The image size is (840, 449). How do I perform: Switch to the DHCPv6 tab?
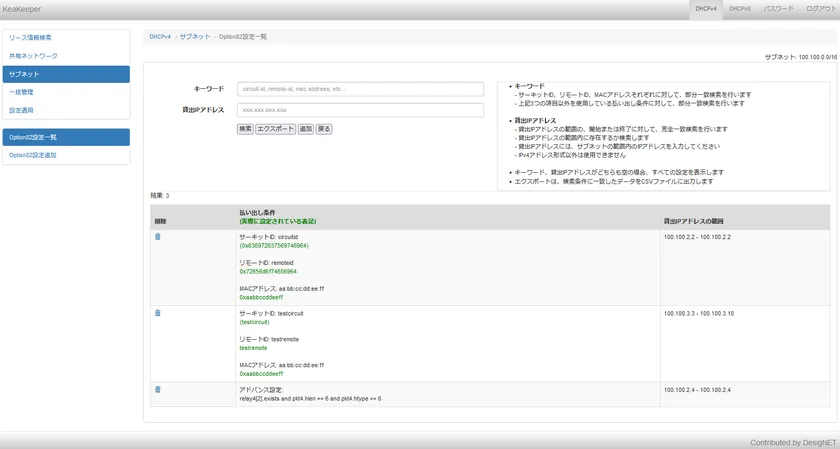click(x=740, y=9)
